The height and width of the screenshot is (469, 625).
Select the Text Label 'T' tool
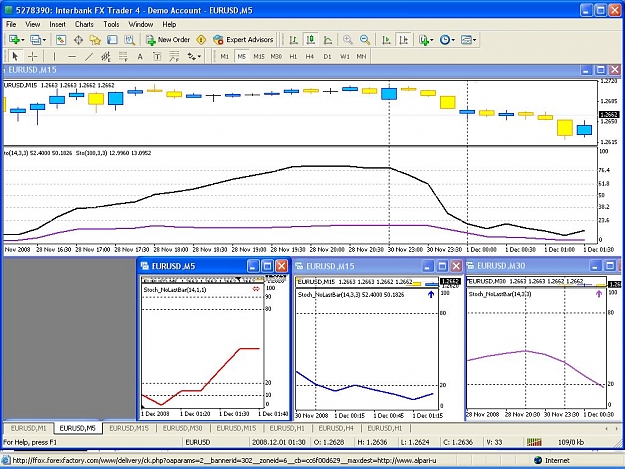pyautogui.click(x=157, y=57)
